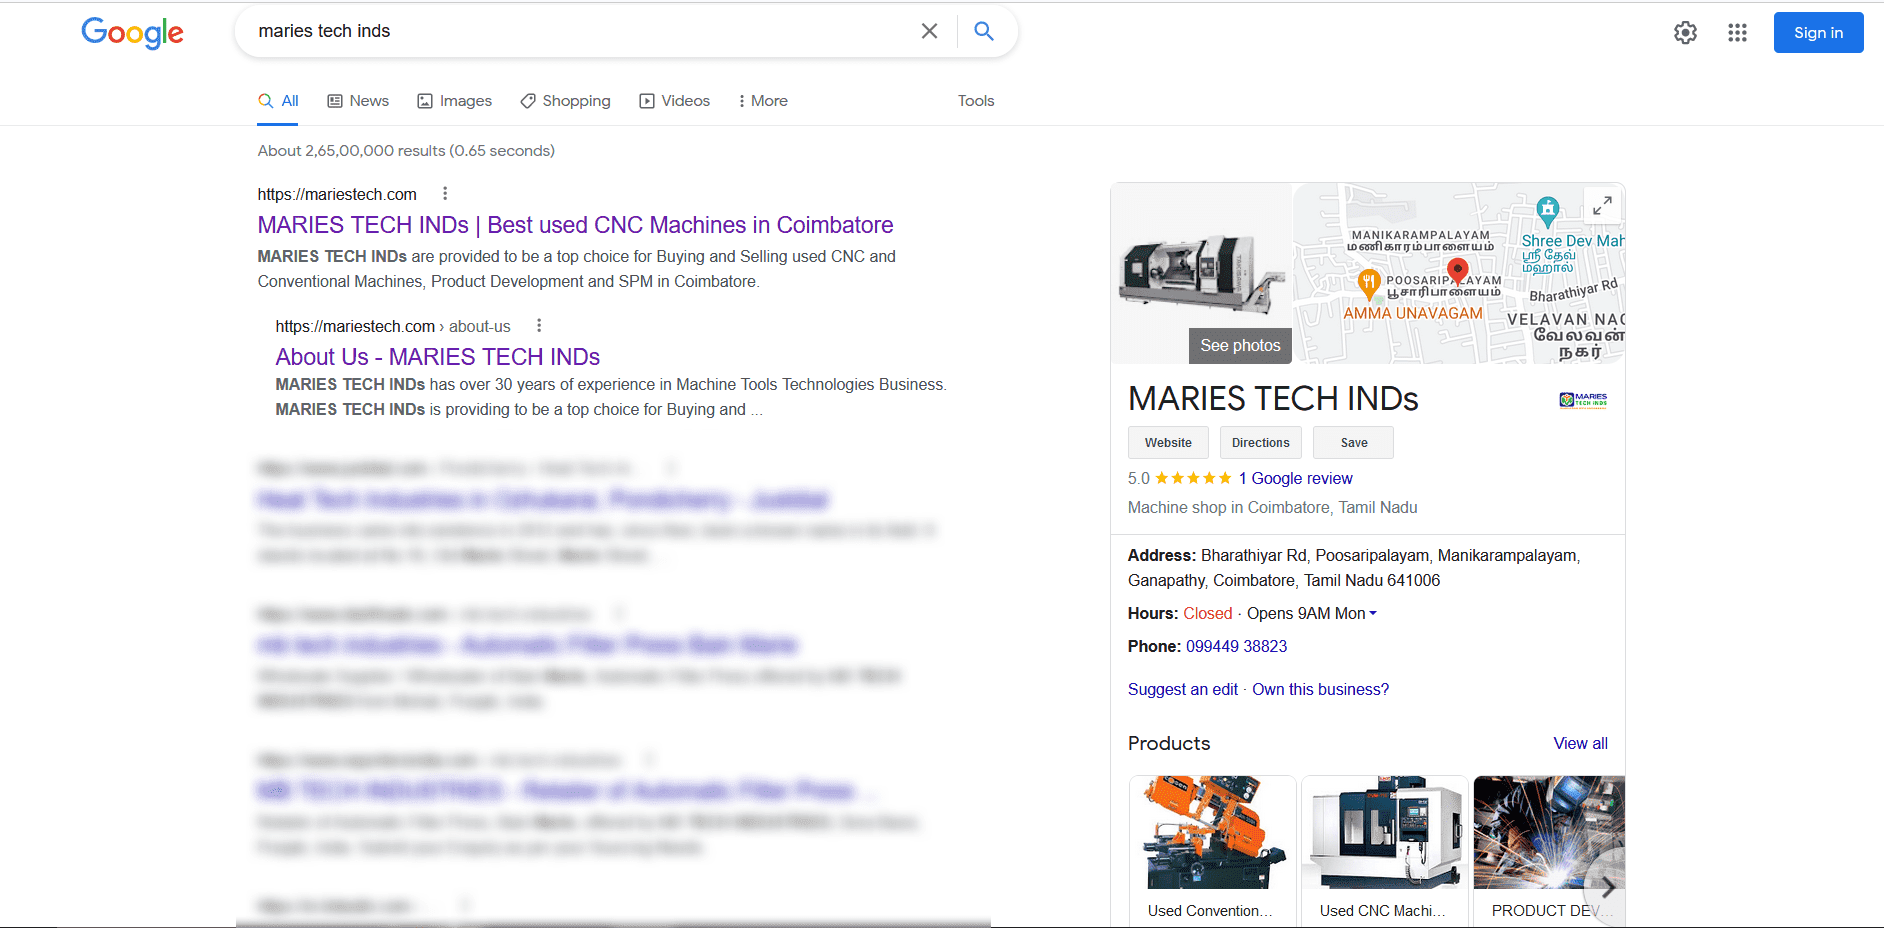Image resolution: width=1884 pixels, height=928 pixels.
Task: Save the MARIES TECH INDs listing
Action: click(x=1354, y=443)
